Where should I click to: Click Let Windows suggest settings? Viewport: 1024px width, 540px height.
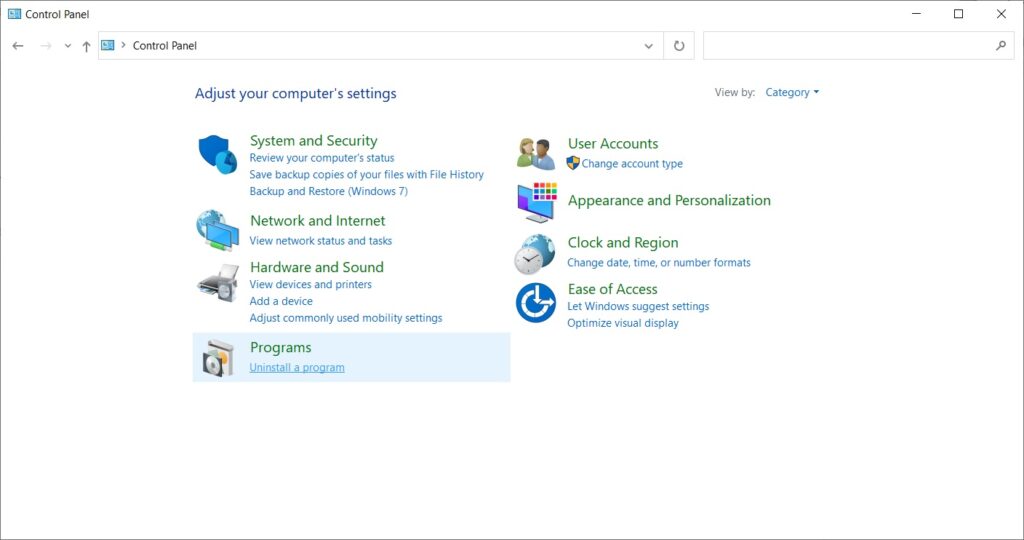point(638,306)
